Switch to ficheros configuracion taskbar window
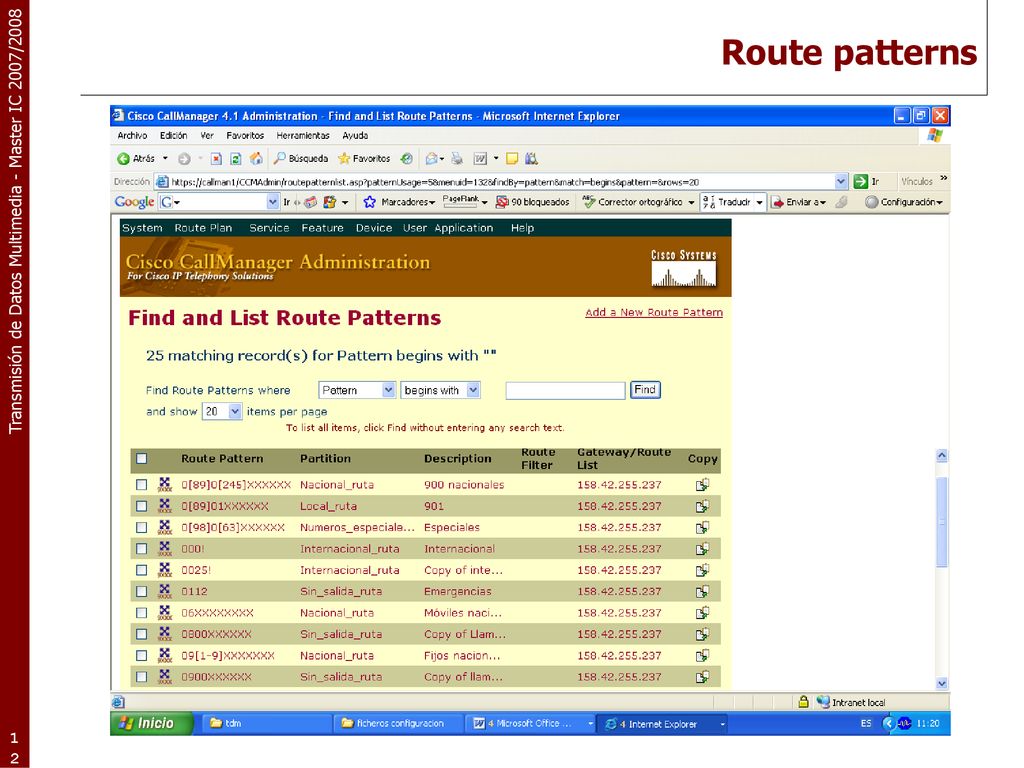The image size is (1024, 768). coord(400,724)
